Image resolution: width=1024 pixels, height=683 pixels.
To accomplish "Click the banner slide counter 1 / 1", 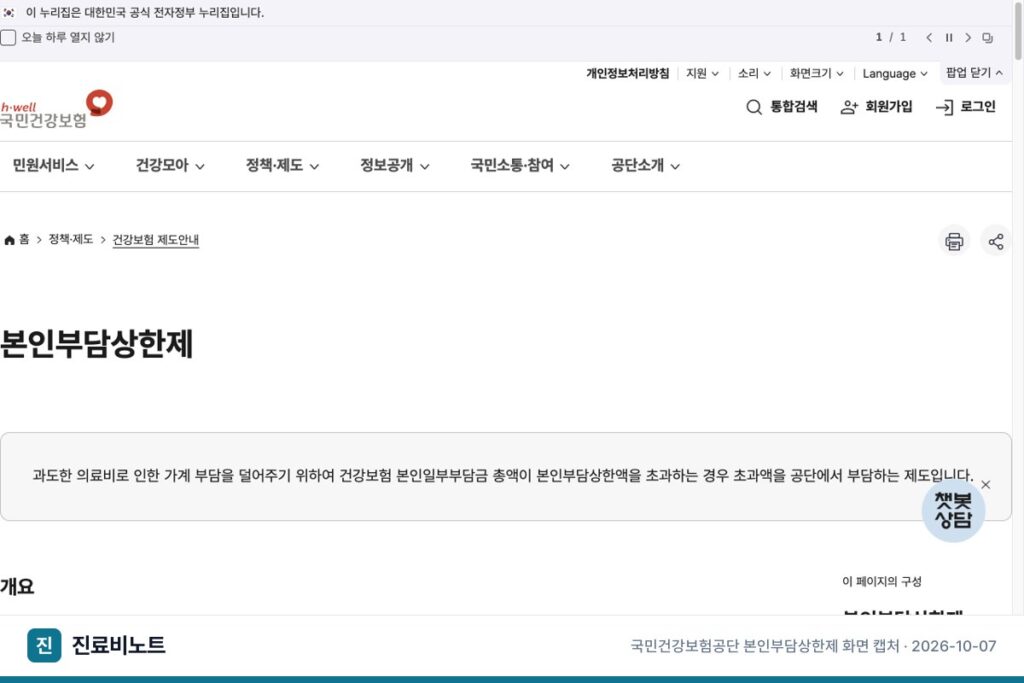I will (891, 37).
